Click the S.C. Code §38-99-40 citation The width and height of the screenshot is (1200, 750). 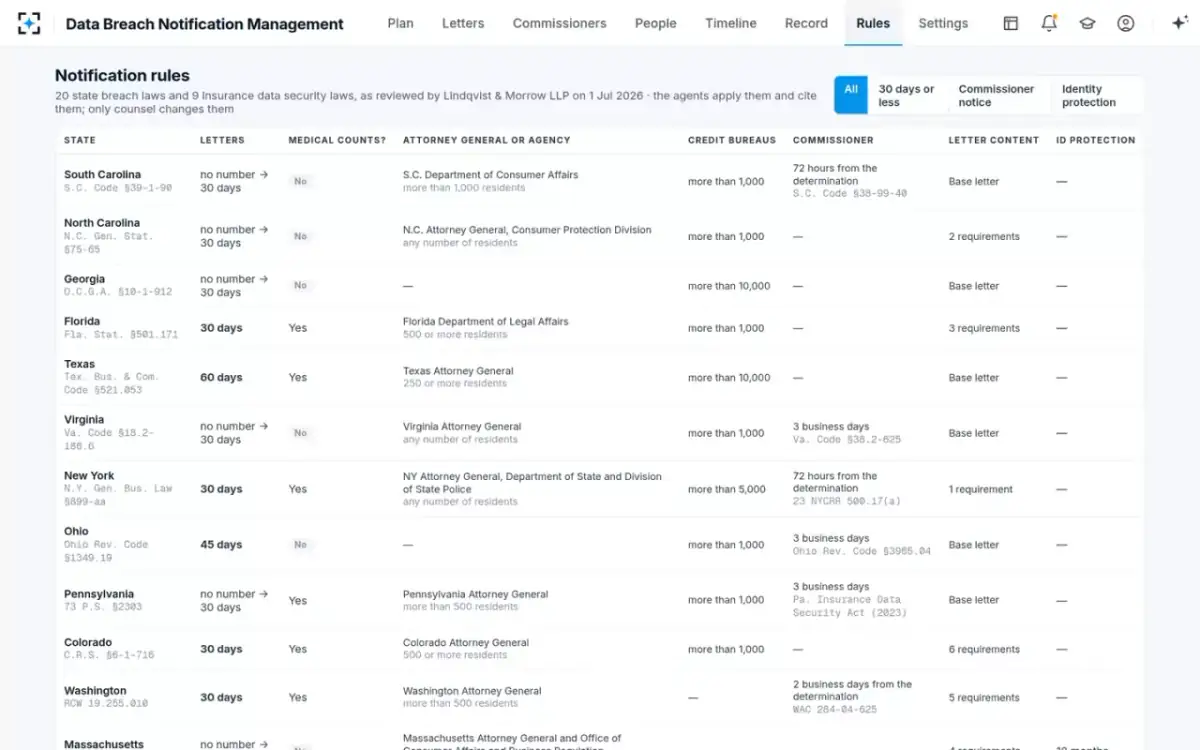850,194
